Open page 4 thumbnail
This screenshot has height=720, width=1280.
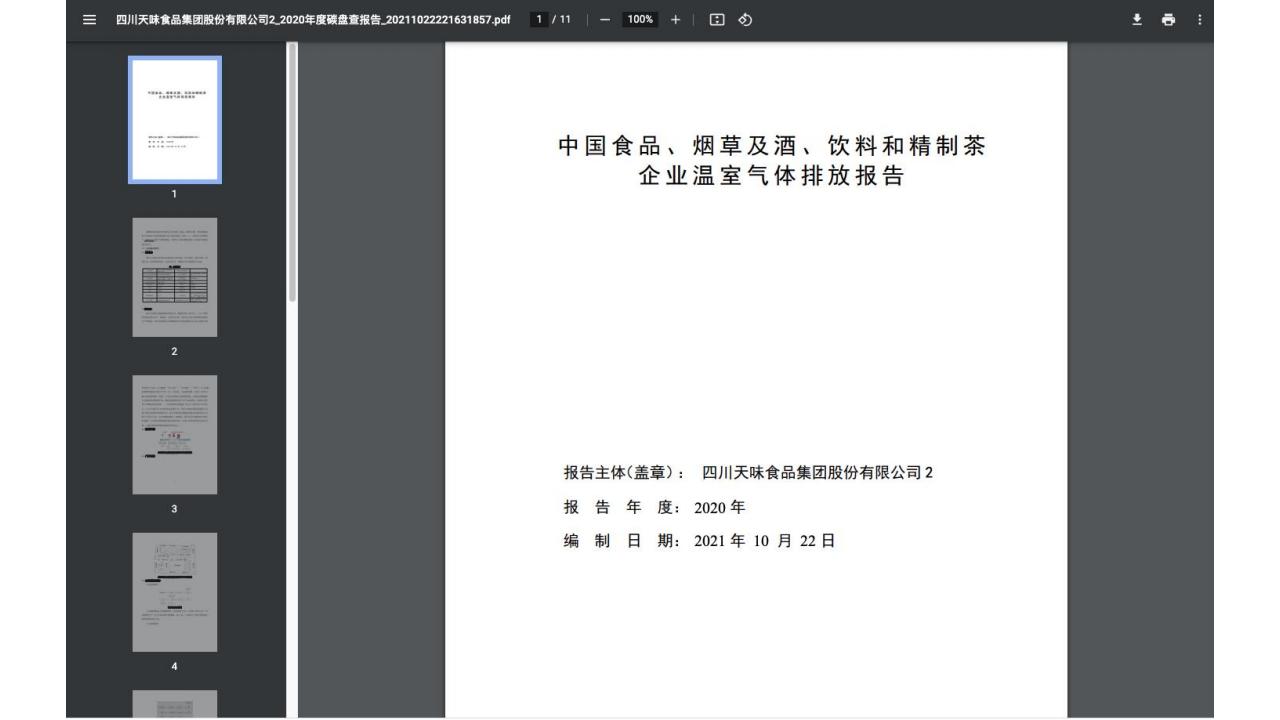pos(175,592)
